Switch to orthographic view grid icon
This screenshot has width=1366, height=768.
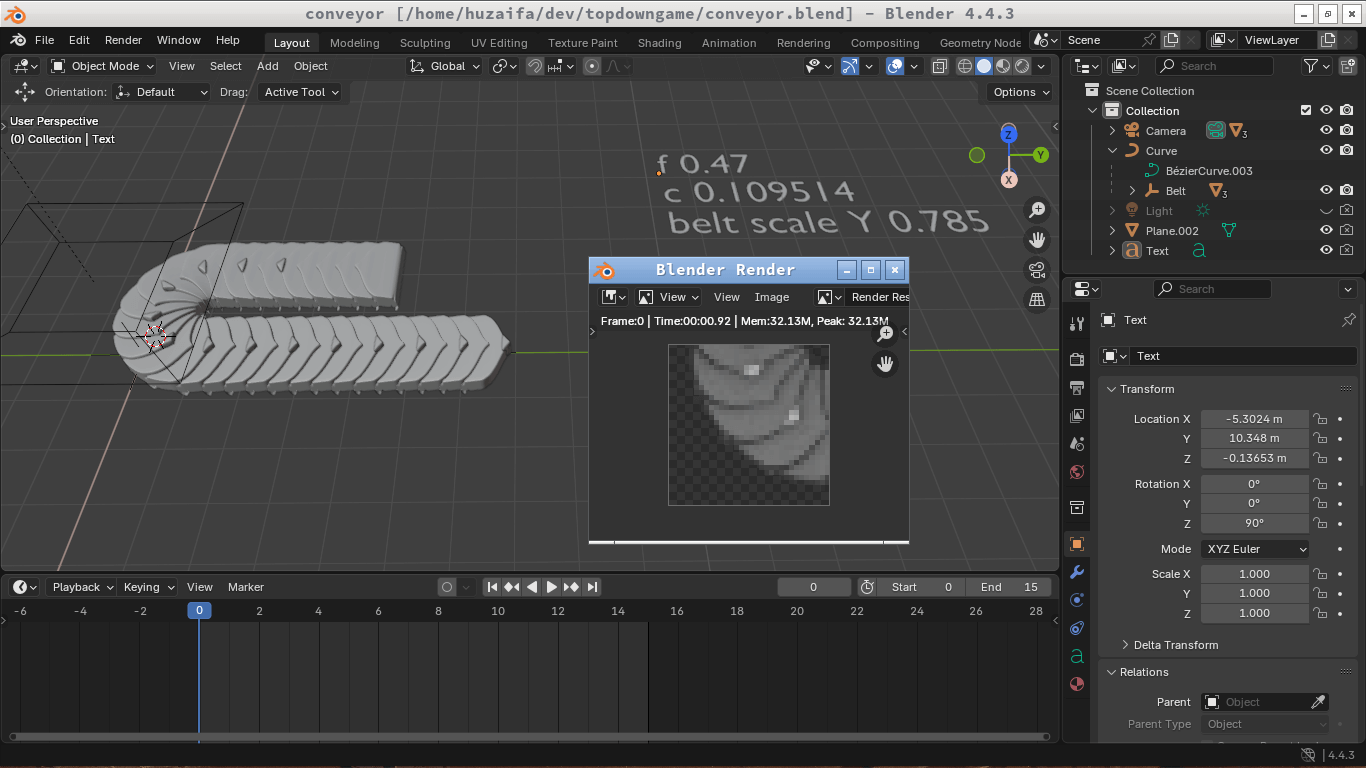coord(1037,300)
